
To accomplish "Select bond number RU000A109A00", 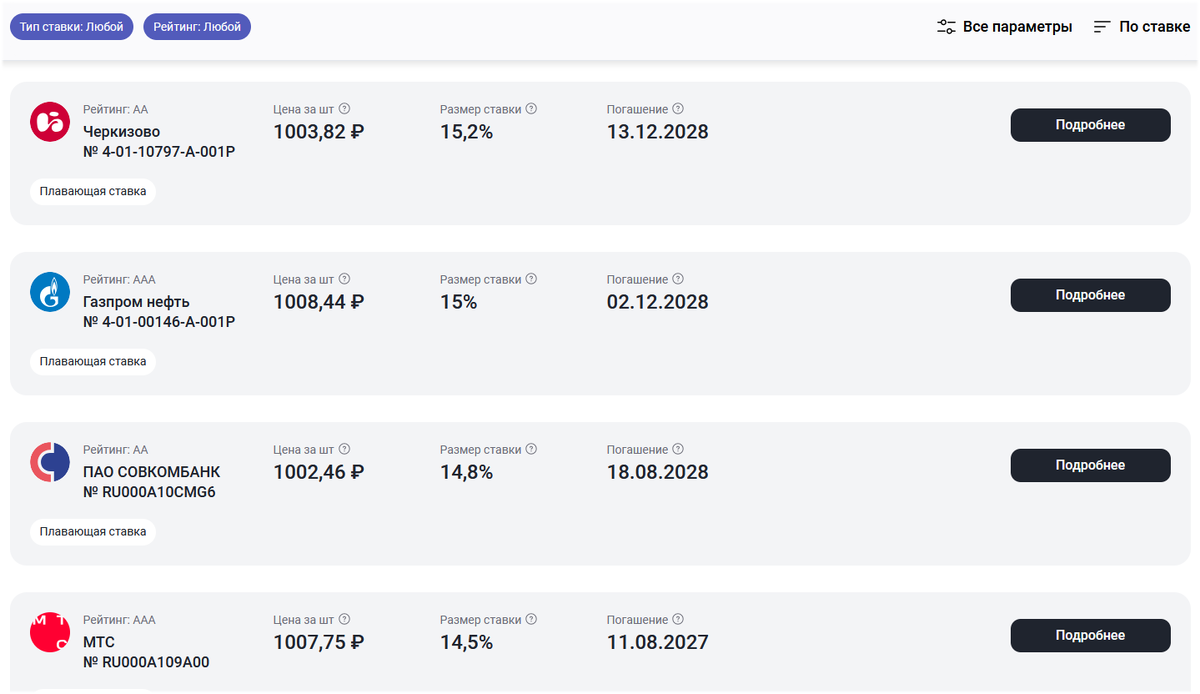I will (x=146, y=662).
